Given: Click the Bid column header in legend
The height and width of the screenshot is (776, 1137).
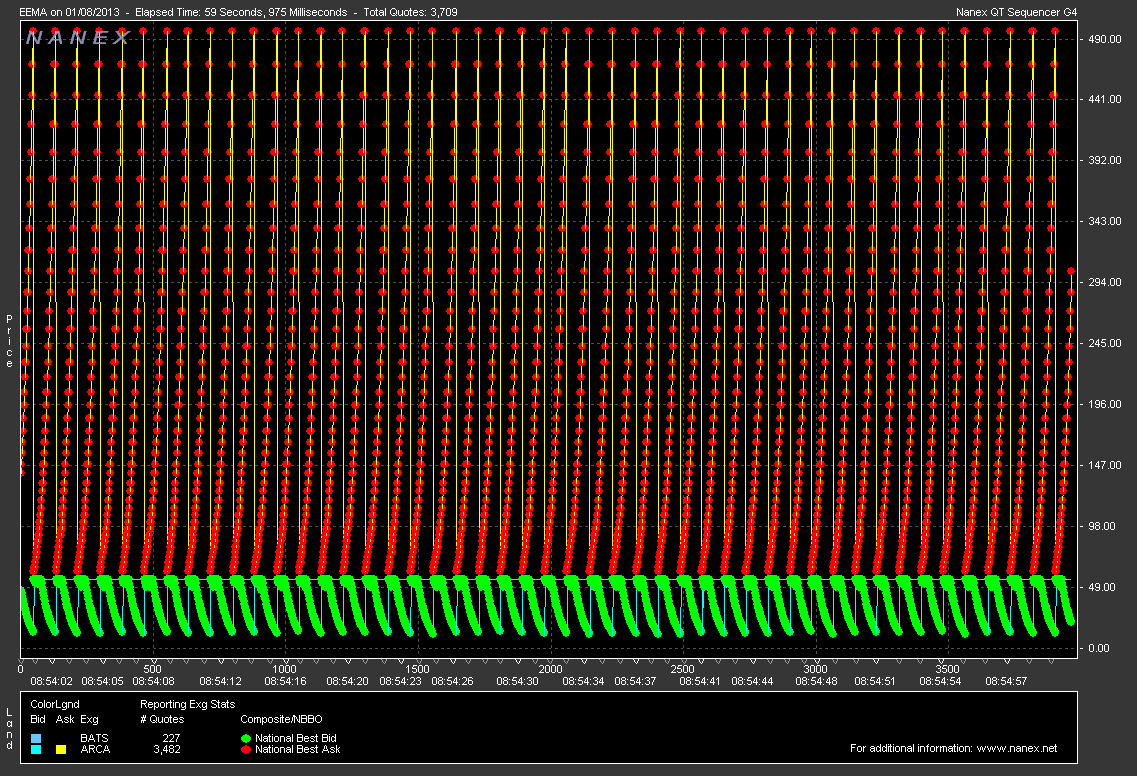Looking at the screenshot, I should 38,719.
